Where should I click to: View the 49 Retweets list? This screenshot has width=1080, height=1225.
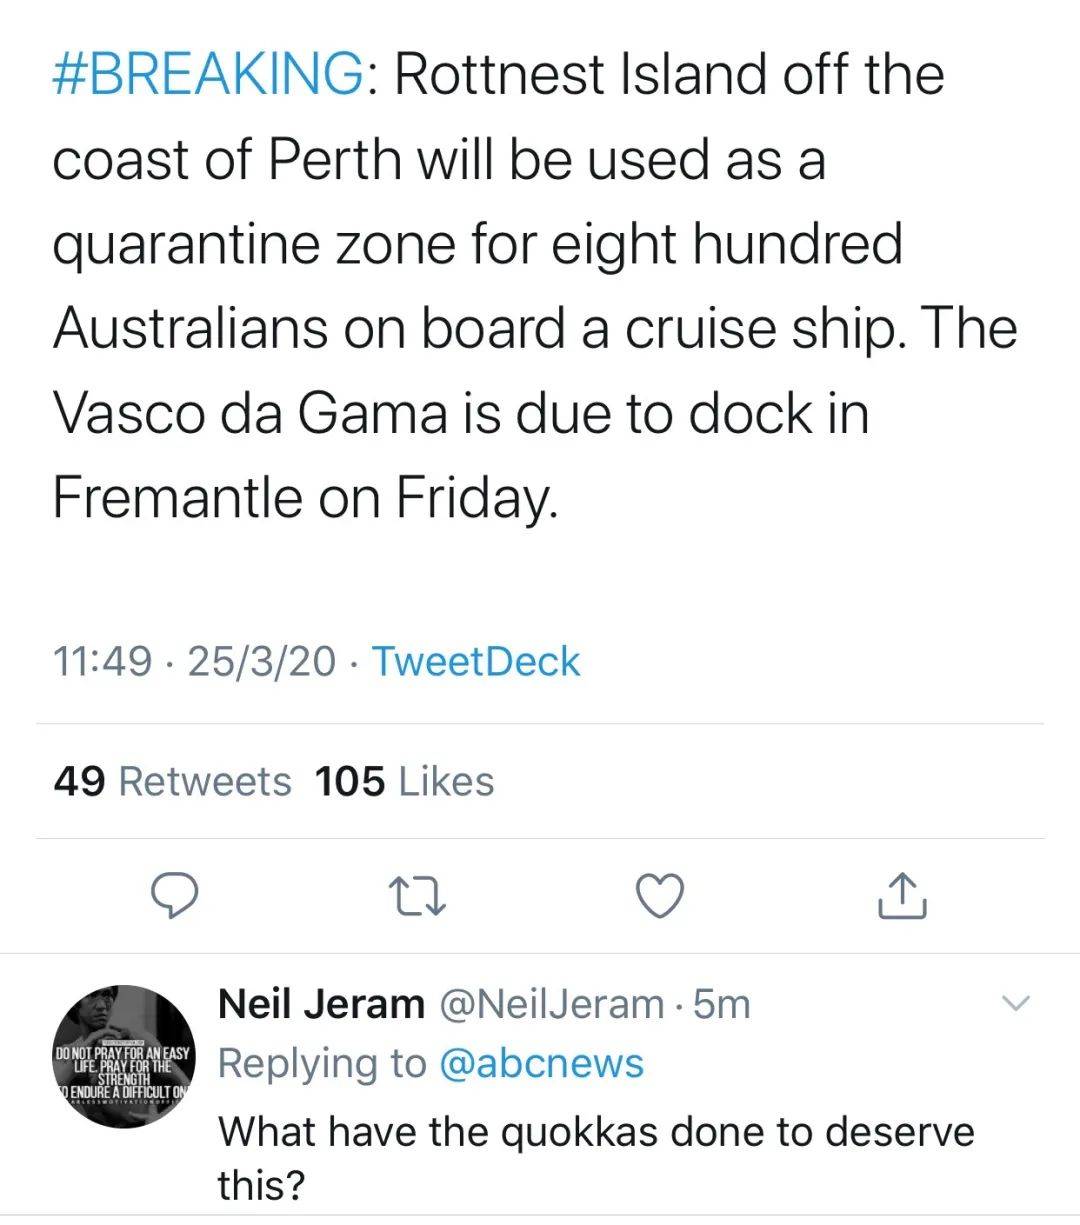[172, 781]
